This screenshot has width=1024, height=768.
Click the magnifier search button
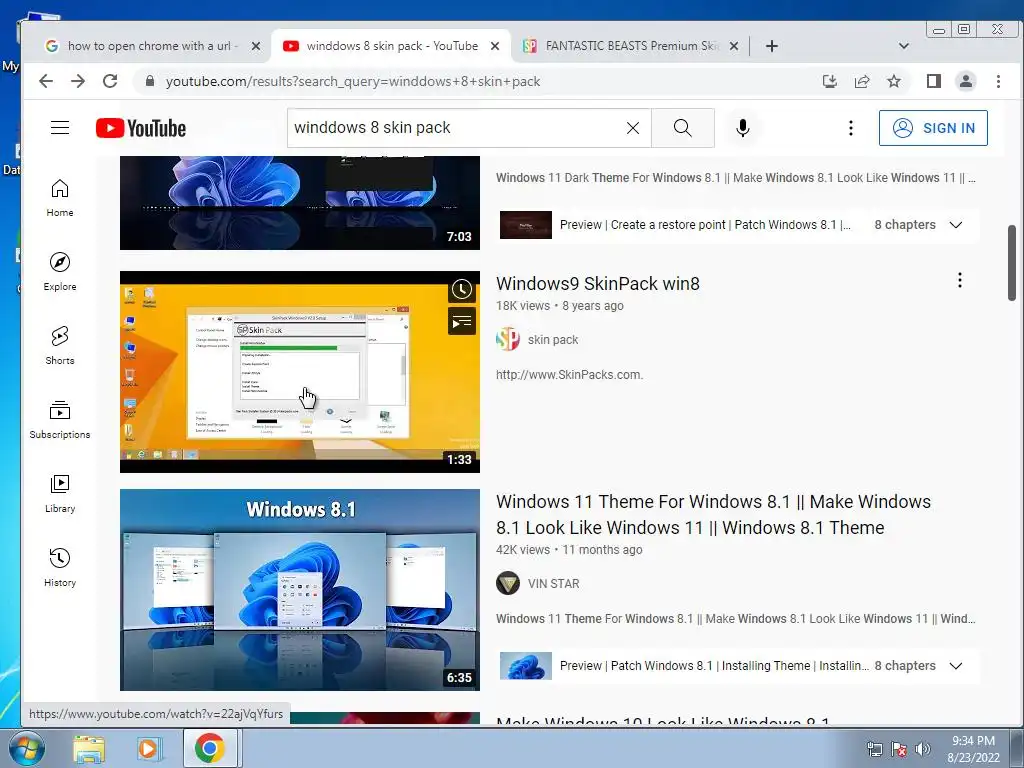click(682, 128)
